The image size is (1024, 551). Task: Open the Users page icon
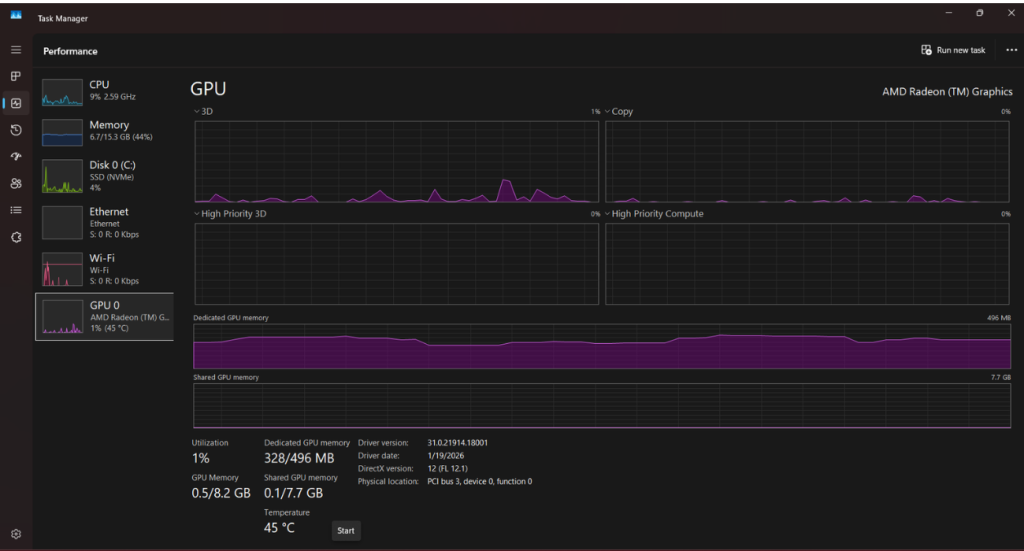(x=16, y=183)
